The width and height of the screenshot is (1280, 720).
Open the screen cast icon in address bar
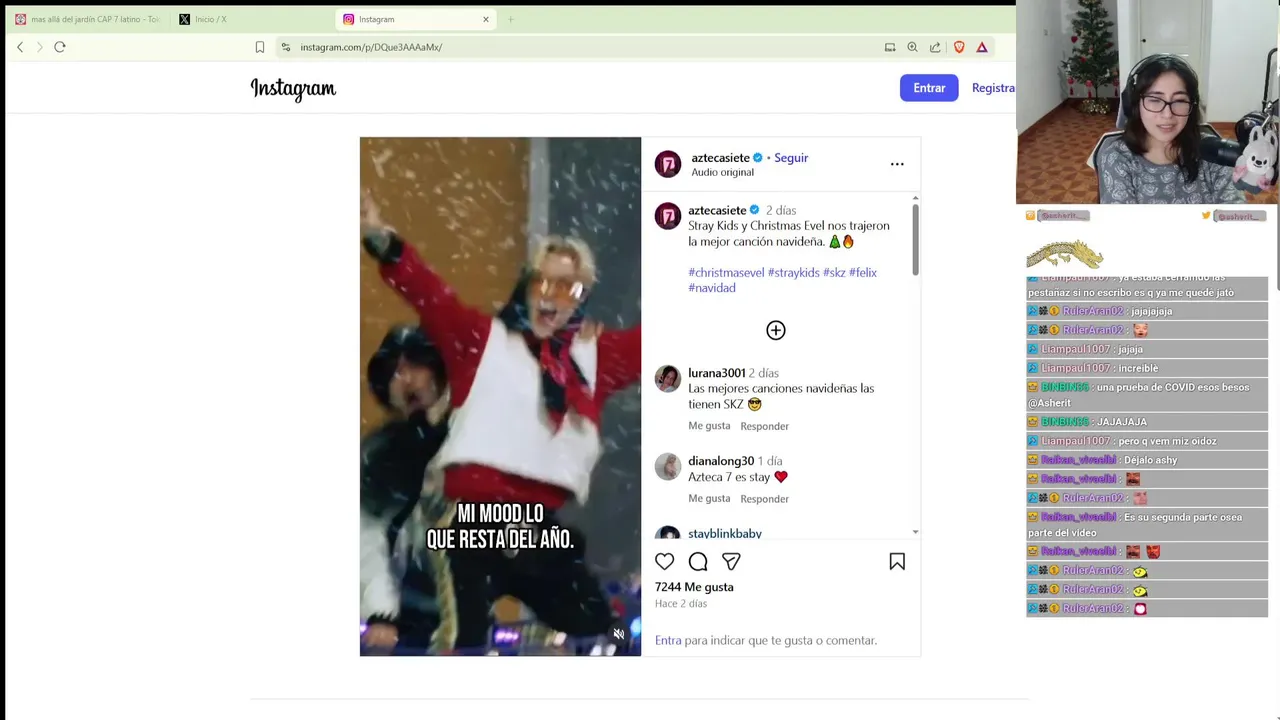point(890,47)
